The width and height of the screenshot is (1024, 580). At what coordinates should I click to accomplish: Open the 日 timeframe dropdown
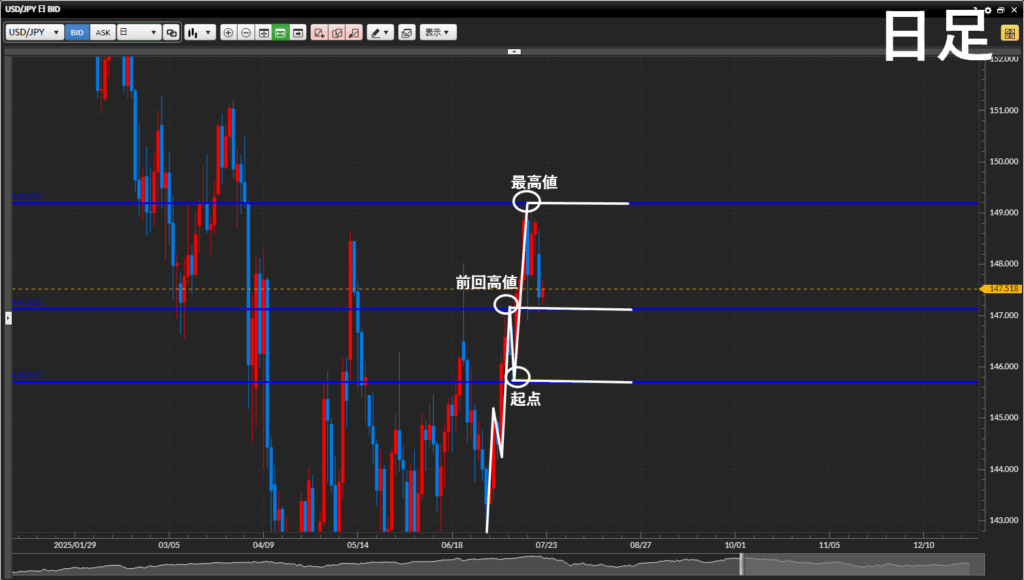coord(139,32)
